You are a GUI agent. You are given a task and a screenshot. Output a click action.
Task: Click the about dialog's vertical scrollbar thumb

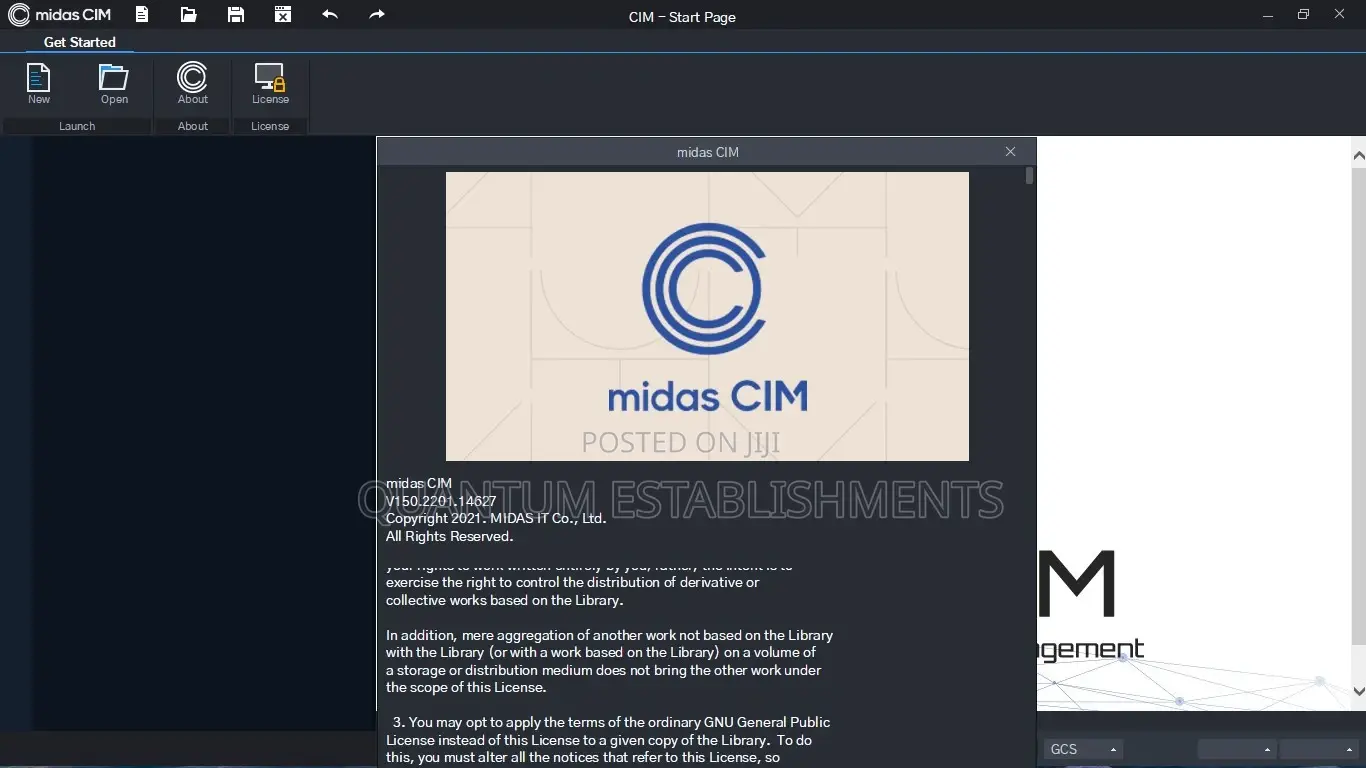(x=1029, y=176)
